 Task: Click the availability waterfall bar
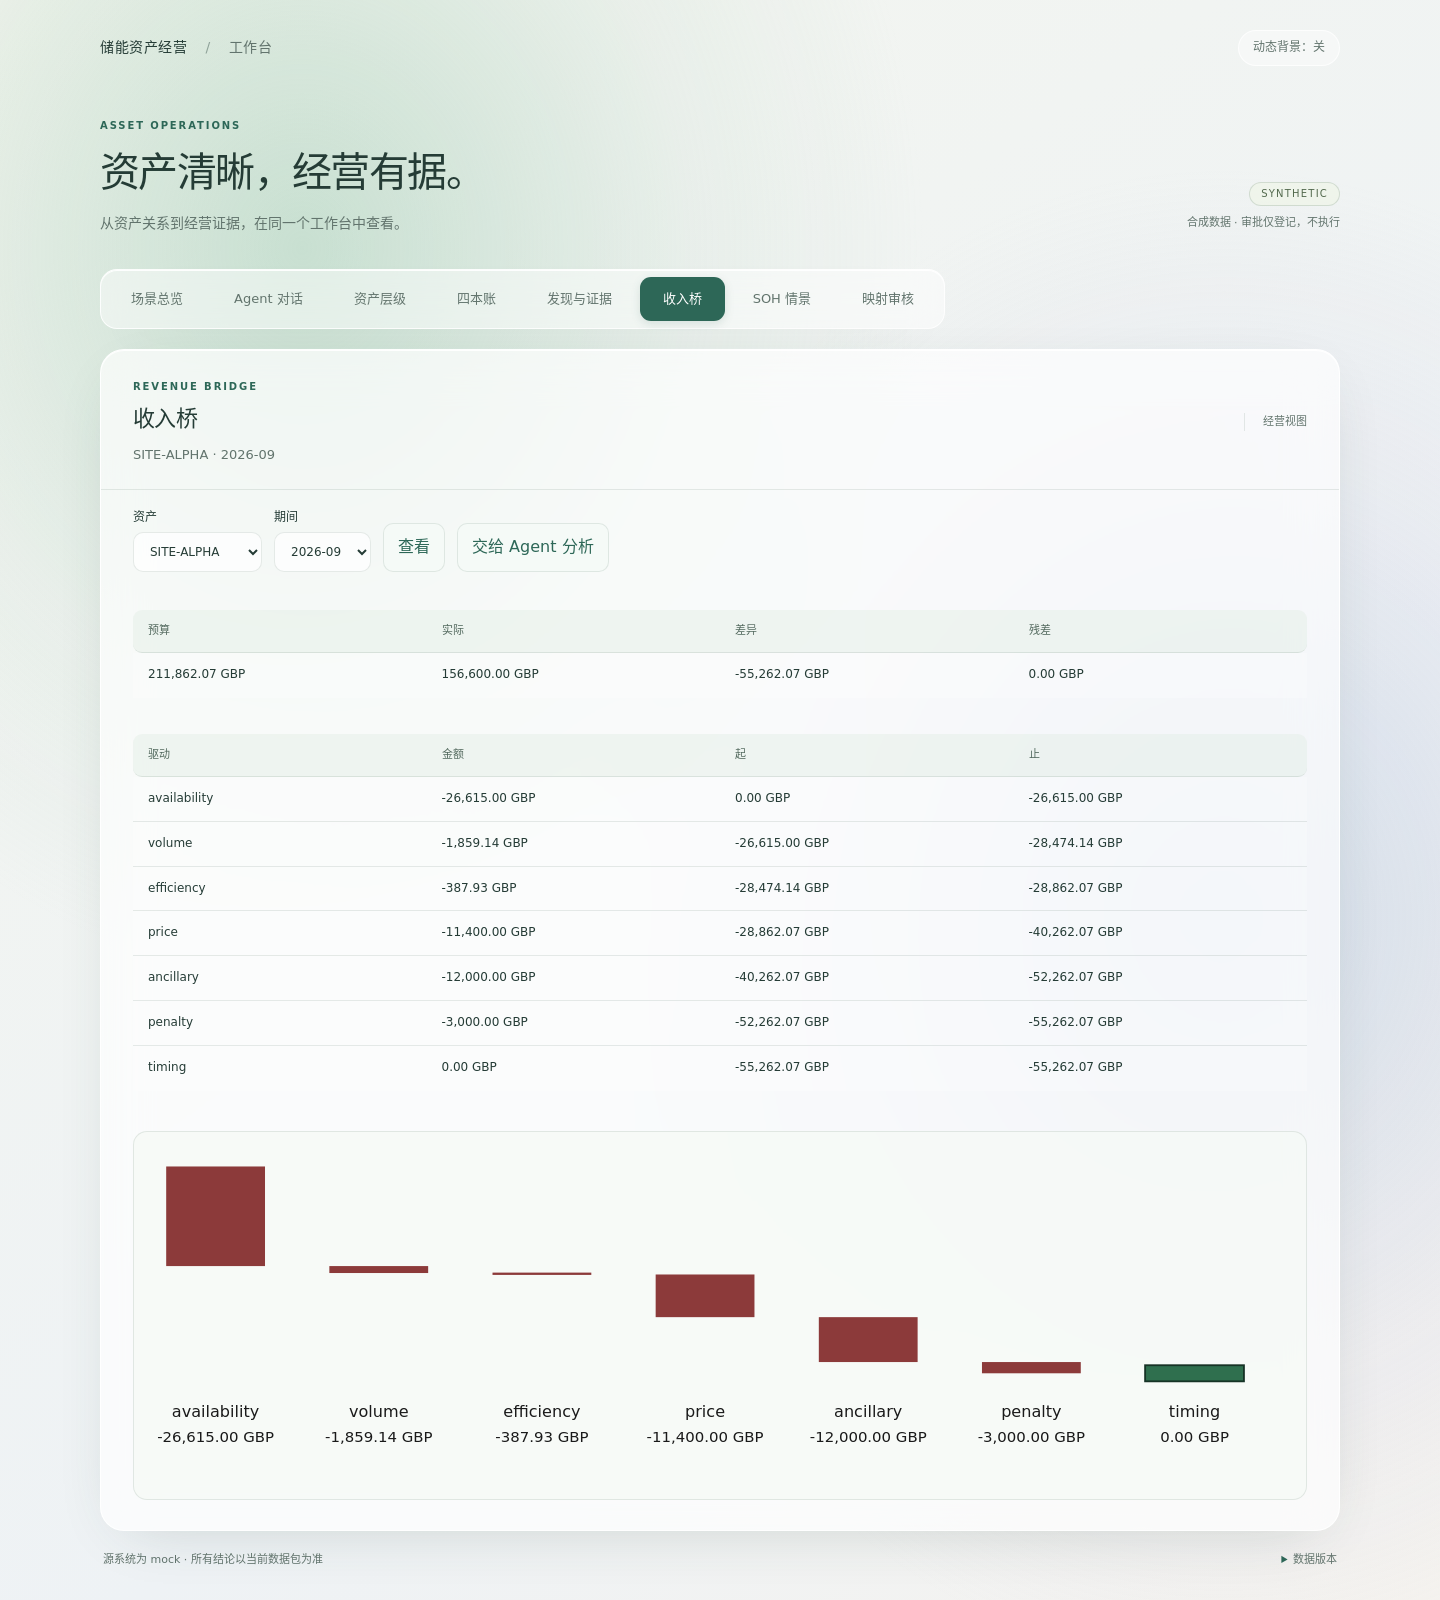coord(215,1216)
